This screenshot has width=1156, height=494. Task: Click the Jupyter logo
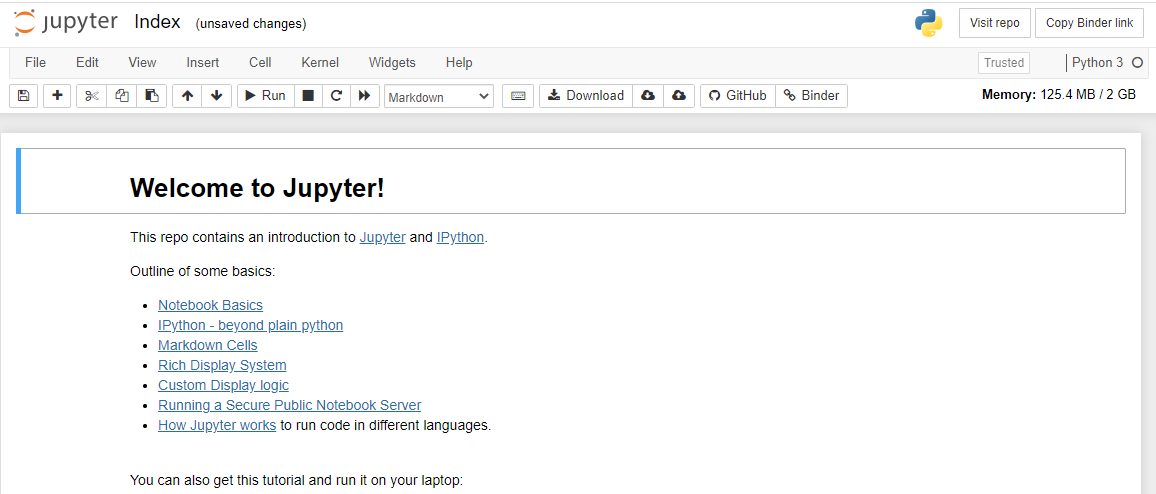coord(66,22)
